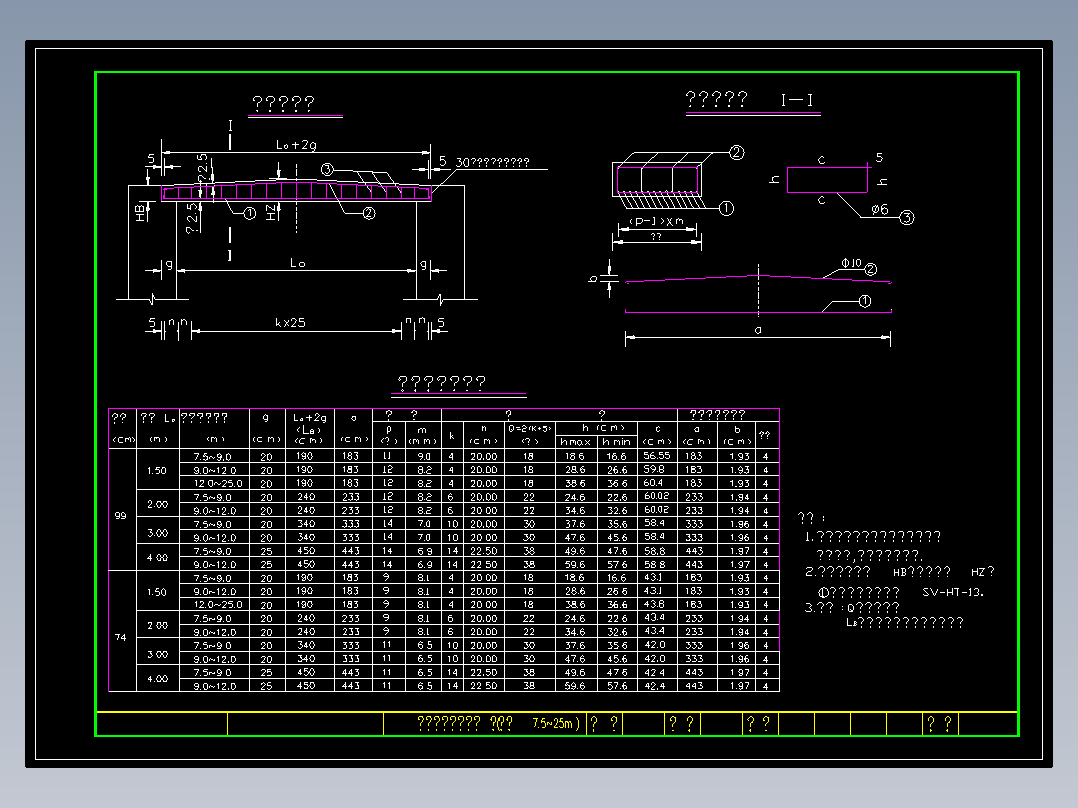This screenshot has height=808, width=1078.
Task: Click table cell with value 56.55
Action: [657, 456]
